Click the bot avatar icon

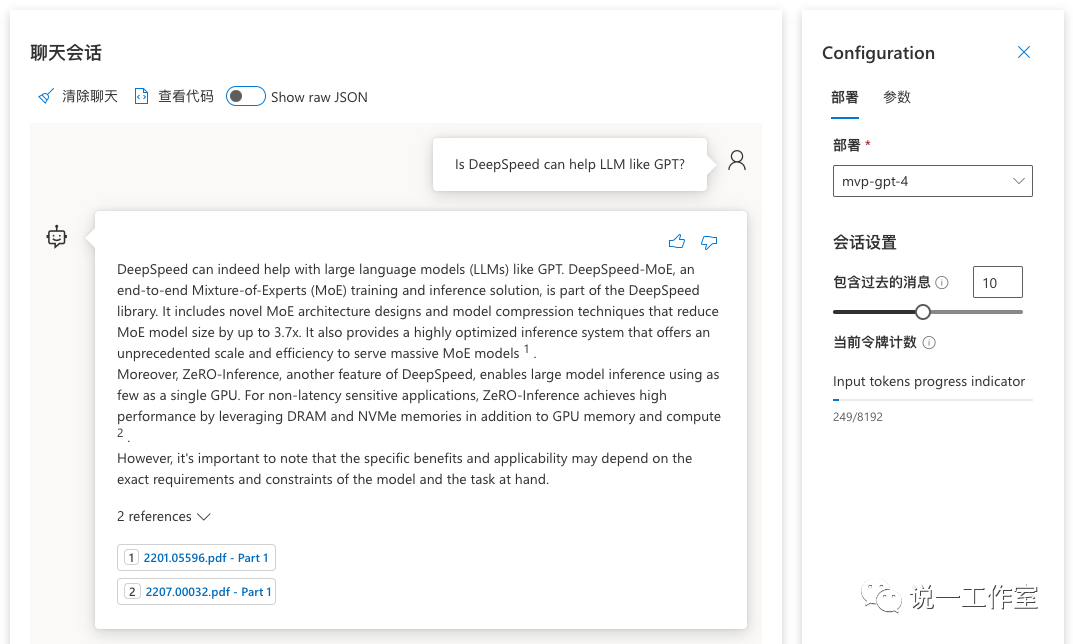coord(57,237)
